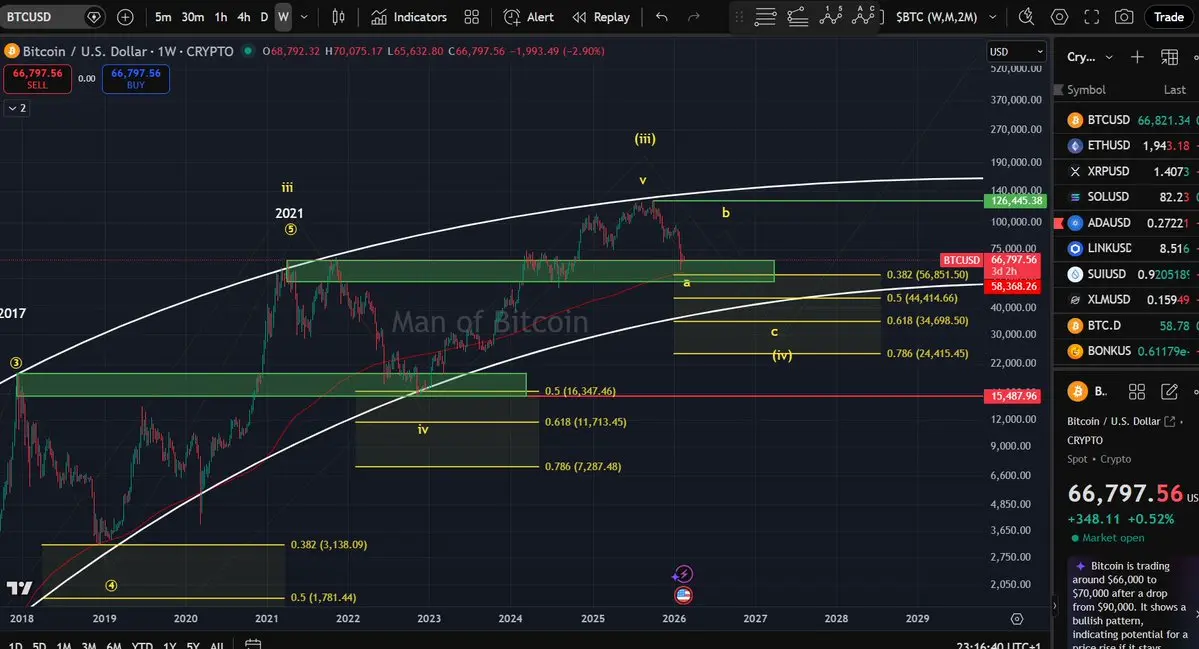The width and height of the screenshot is (1199, 649).
Task: Undo the last chart action
Action: [x=661, y=17]
